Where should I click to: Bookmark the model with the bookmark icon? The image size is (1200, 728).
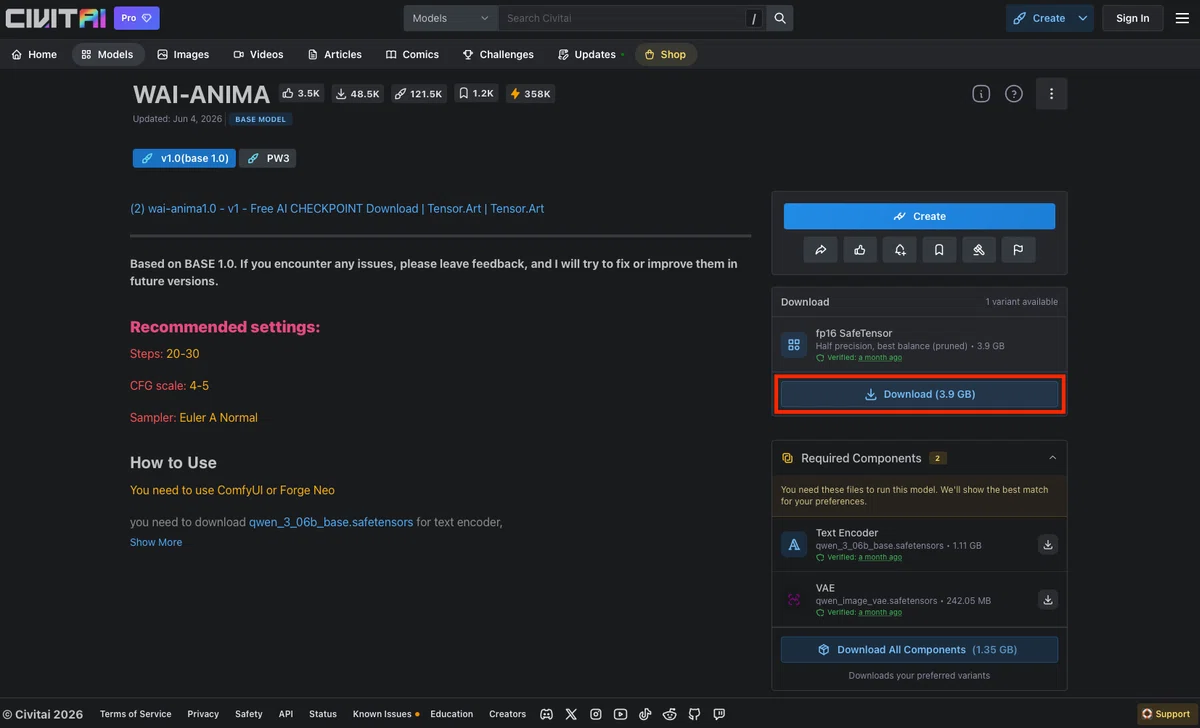939,250
